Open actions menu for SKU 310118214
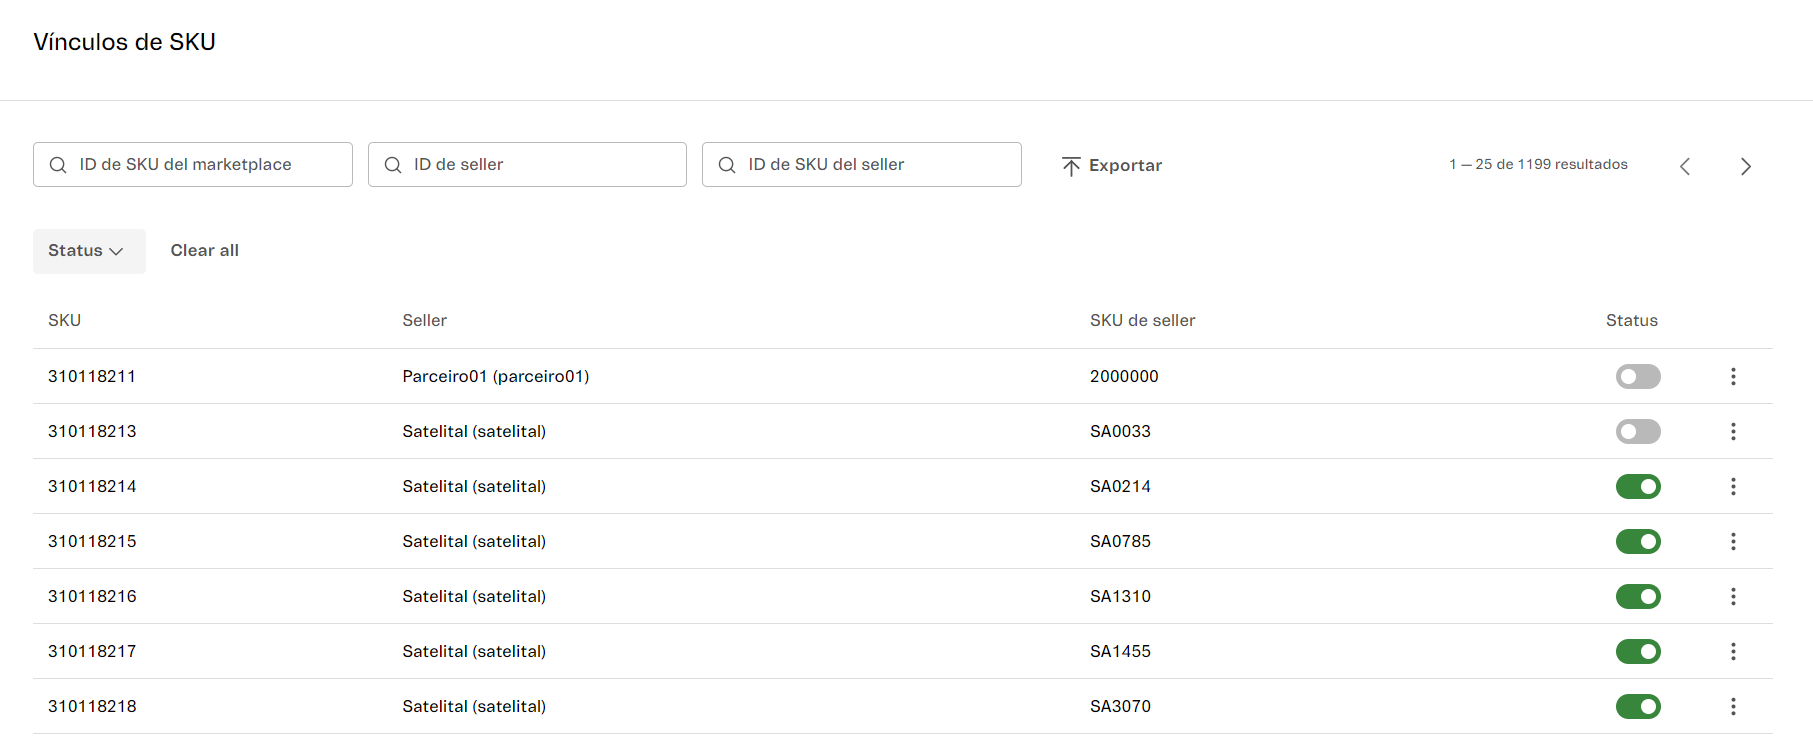This screenshot has height=740, width=1813. click(1733, 486)
